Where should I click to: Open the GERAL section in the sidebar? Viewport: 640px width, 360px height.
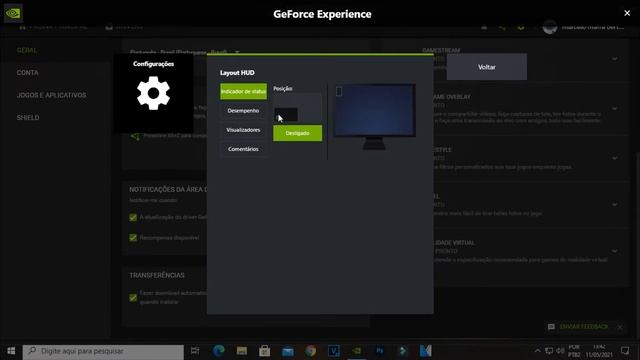click(x=27, y=50)
